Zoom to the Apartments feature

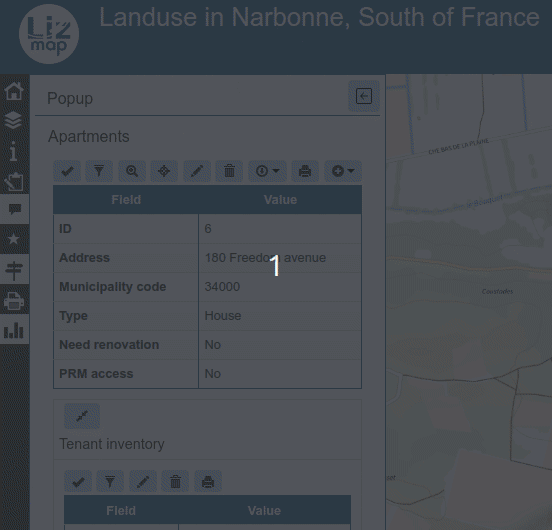click(132, 171)
